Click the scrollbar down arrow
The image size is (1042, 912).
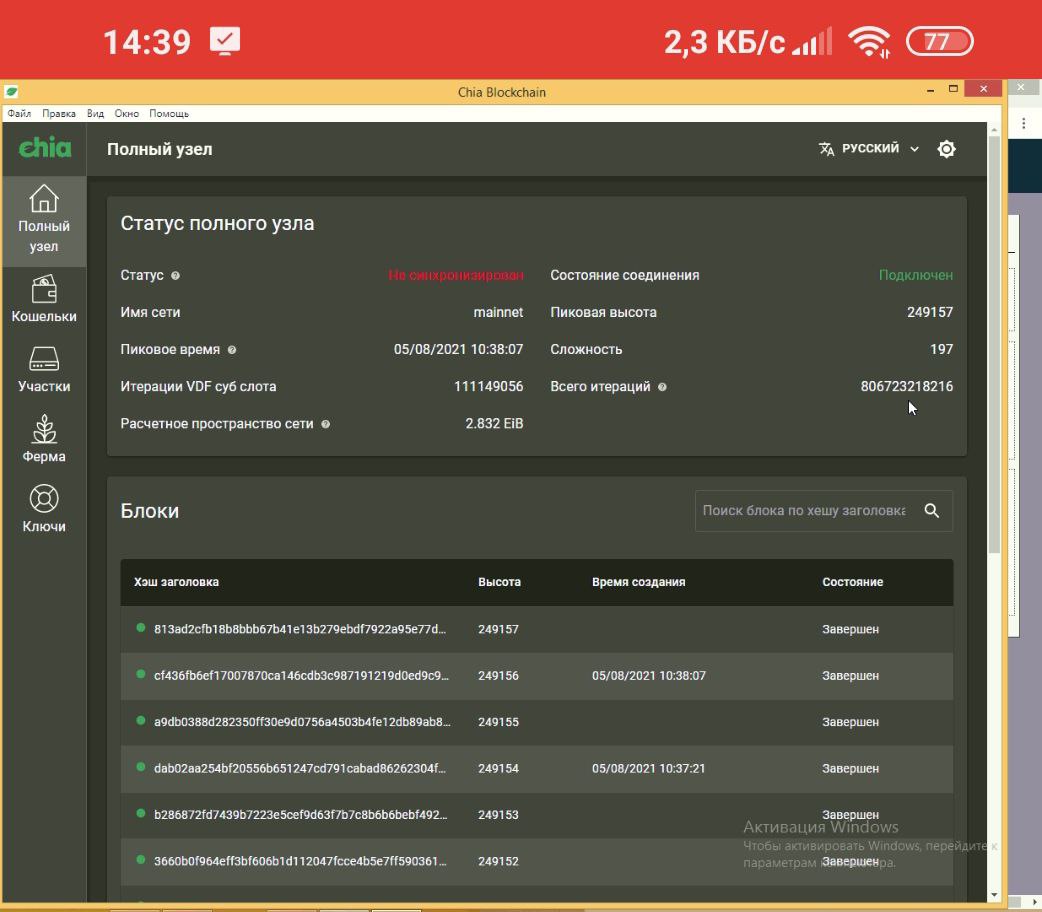994,895
